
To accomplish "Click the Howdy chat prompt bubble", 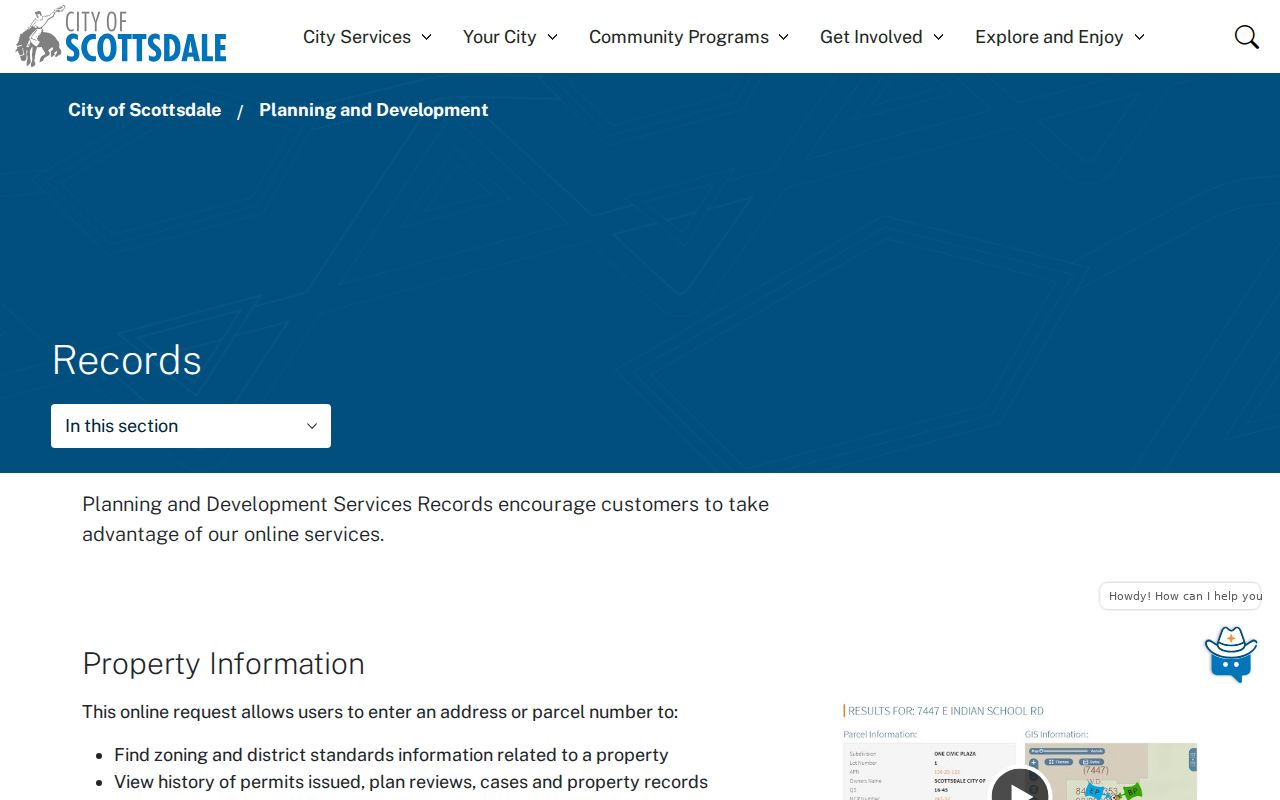I will click(x=1180, y=596).
